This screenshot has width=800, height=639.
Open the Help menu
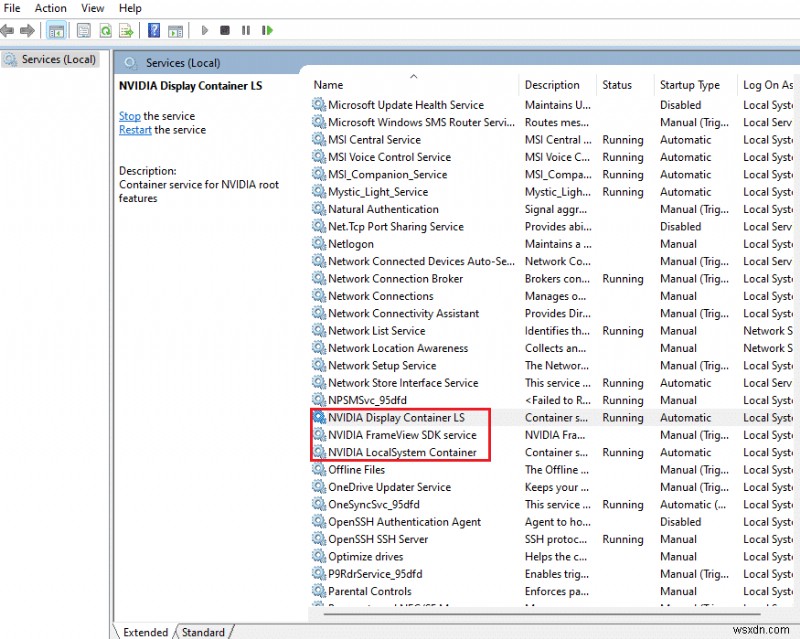130,8
